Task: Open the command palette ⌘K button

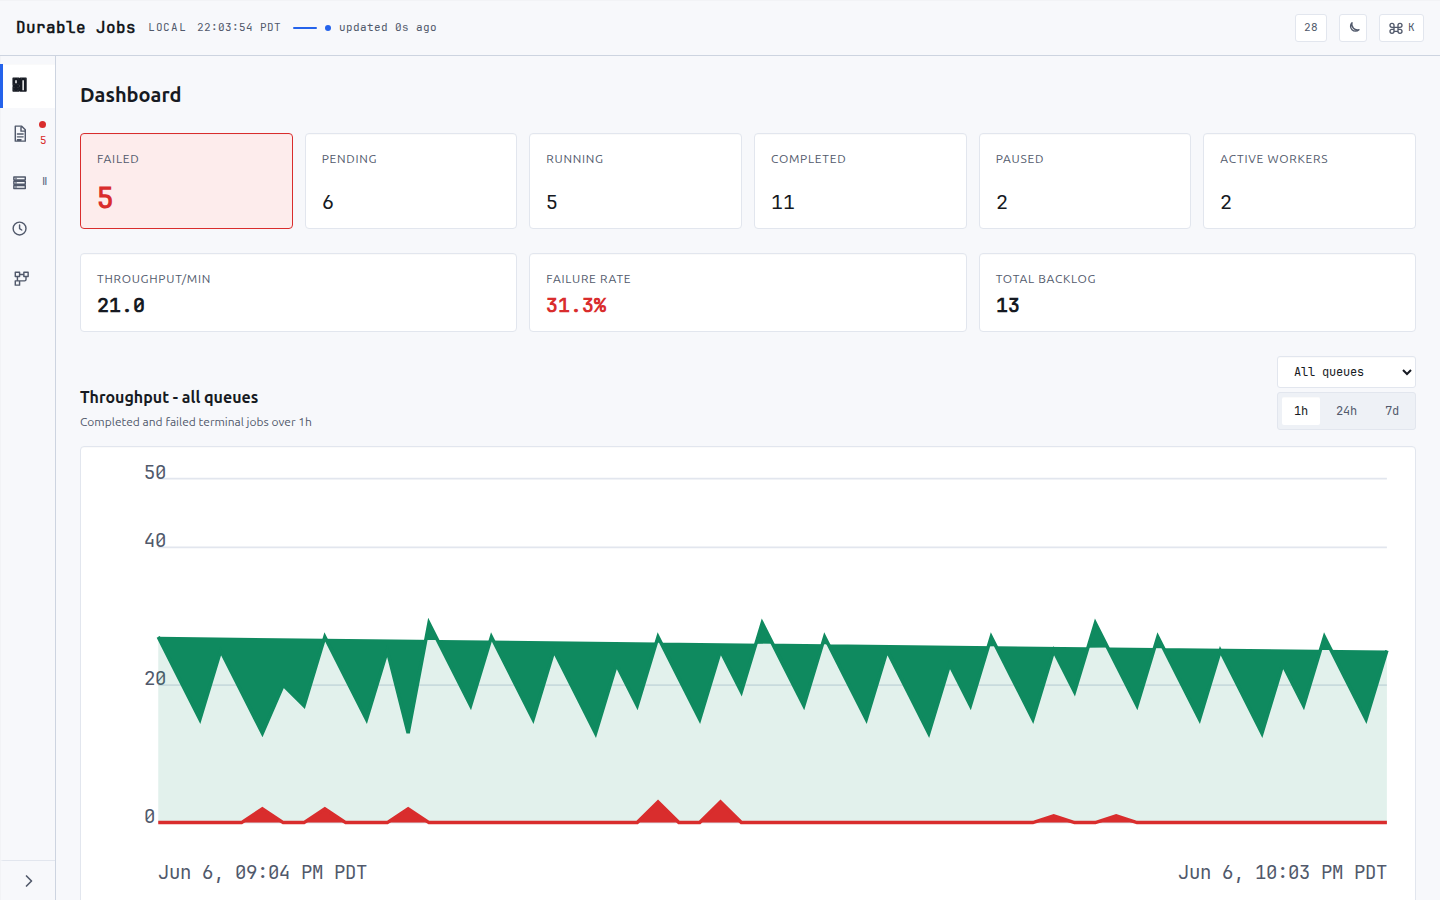Action: pos(1401,28)
